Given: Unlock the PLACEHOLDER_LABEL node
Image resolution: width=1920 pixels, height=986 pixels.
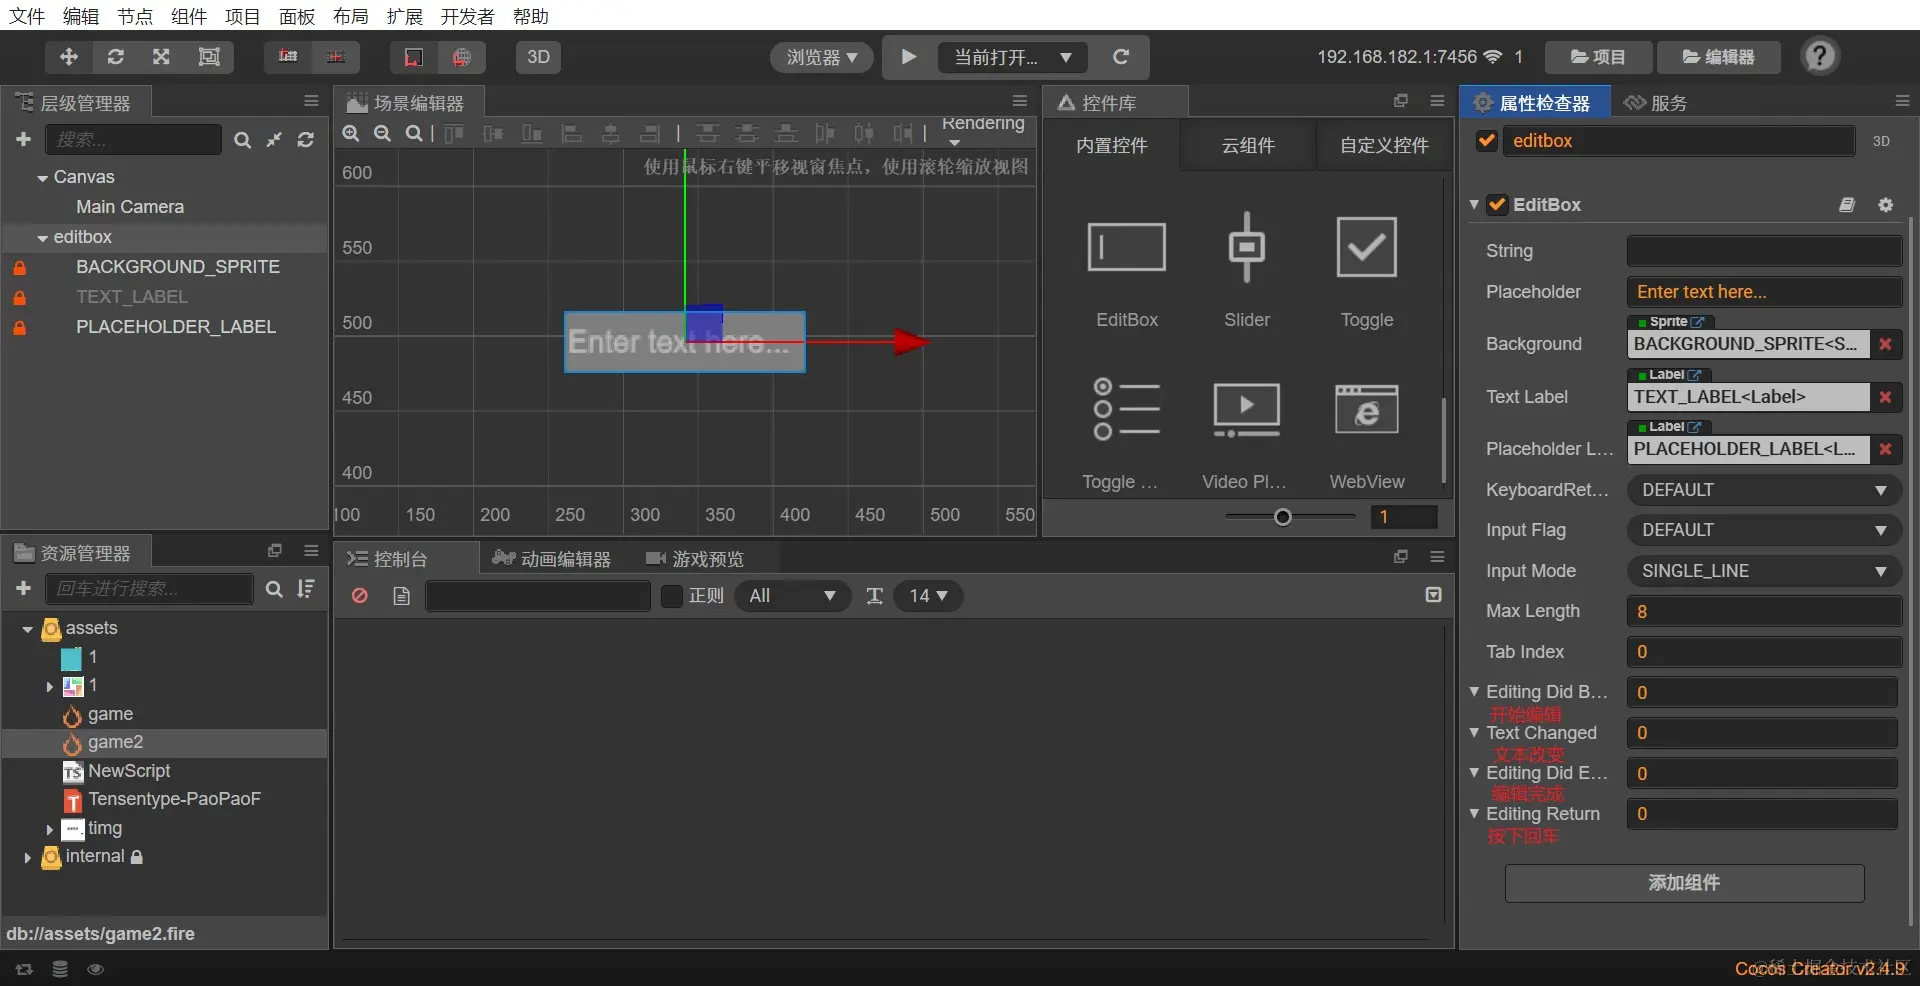Looking at the screenshot, I should point(19,328).
